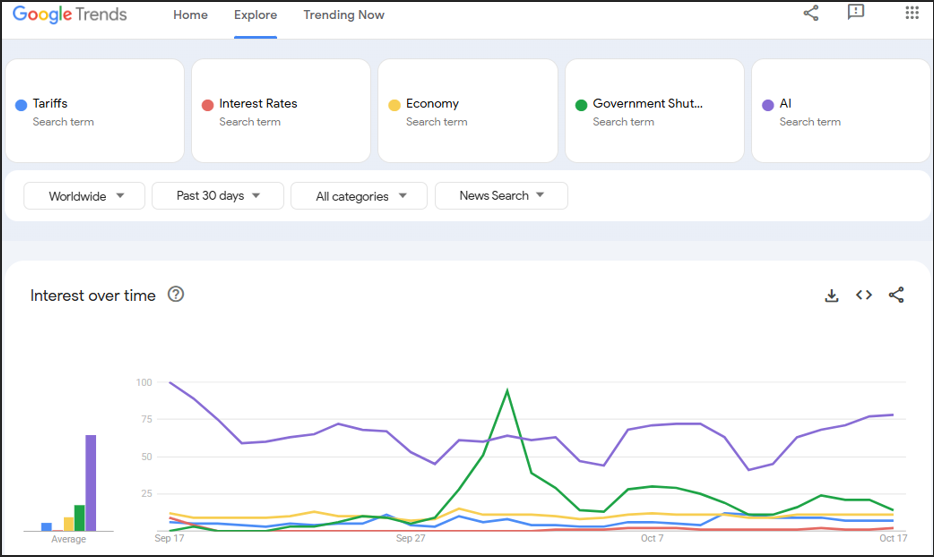Open the send feedback icon
934x557 pixels.
tap(856, 13)
